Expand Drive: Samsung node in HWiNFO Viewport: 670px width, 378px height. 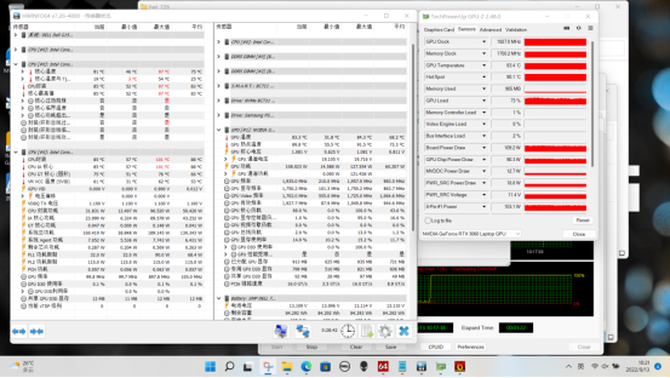tap(219, 115)
